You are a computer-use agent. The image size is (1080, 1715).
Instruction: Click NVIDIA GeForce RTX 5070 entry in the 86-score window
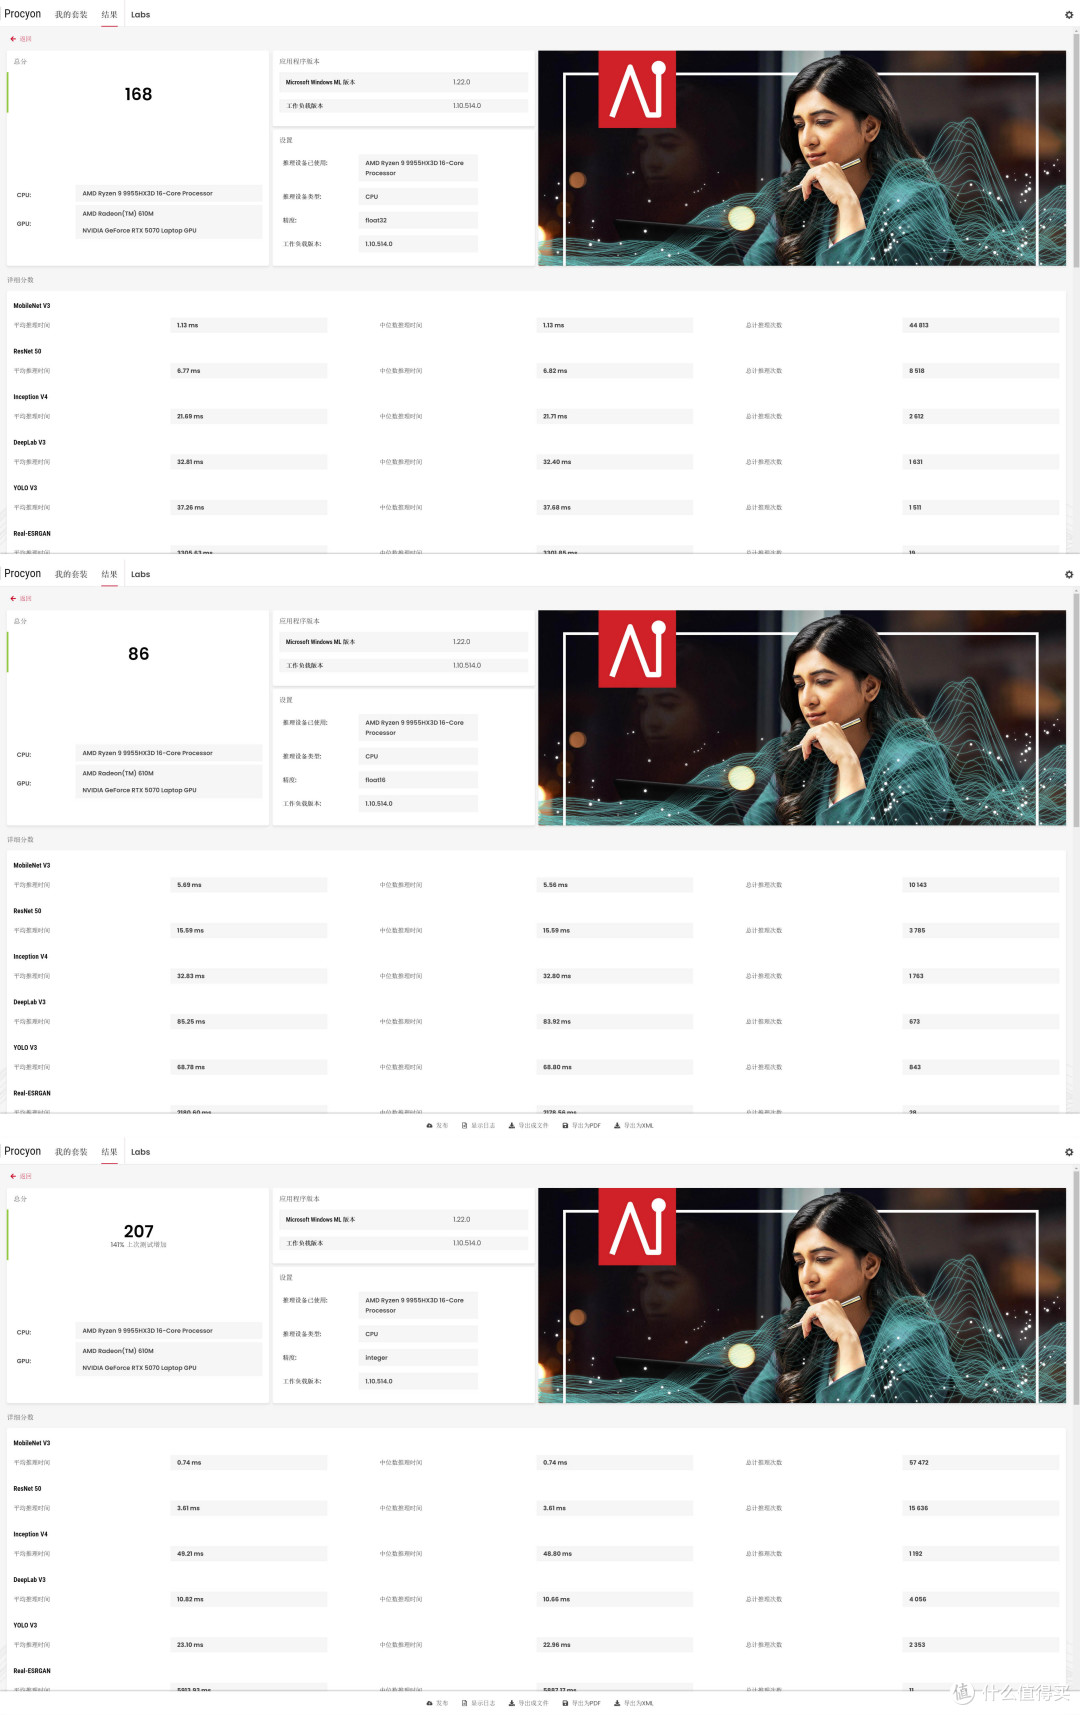(139, 790)
